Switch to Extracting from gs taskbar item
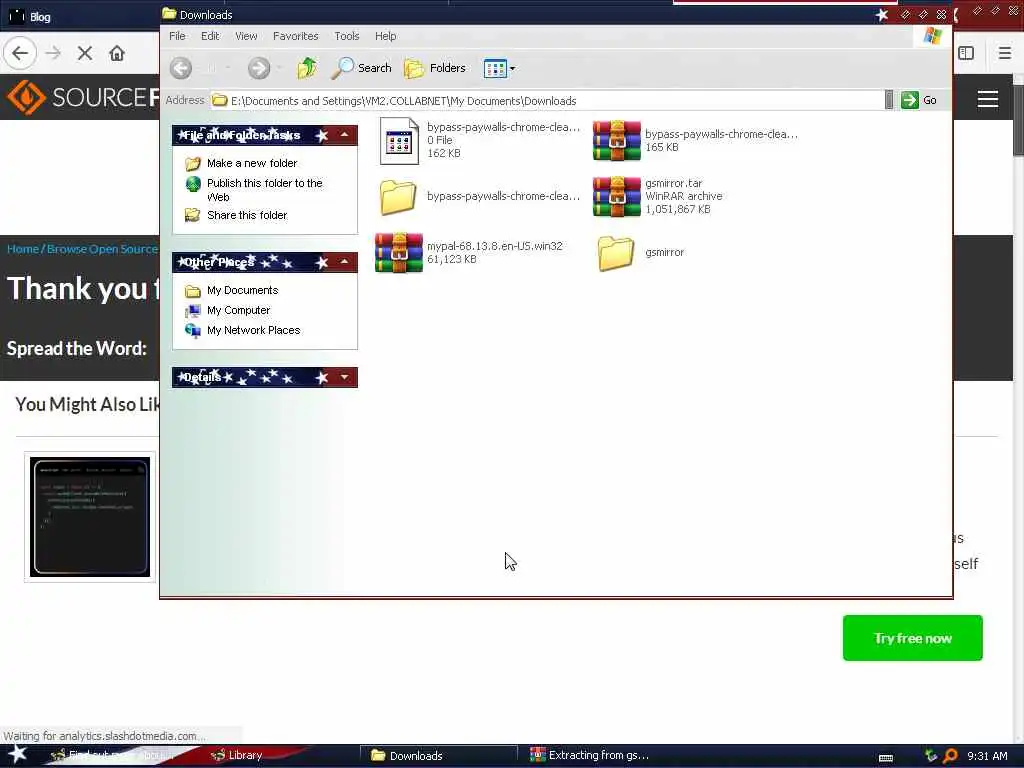The width and height of the screenshot is (1024, 768). click(x=590, y=755)
